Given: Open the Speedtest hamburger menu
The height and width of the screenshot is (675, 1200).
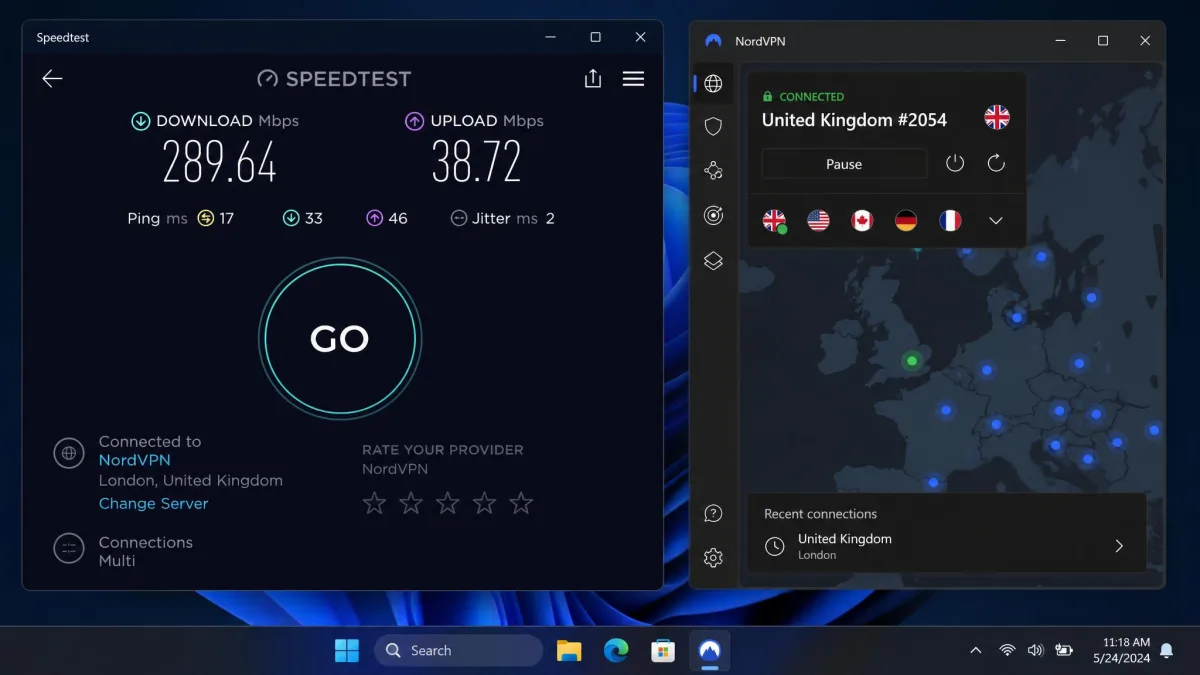Looking at the screenshot, I should [x=633, y=78].
